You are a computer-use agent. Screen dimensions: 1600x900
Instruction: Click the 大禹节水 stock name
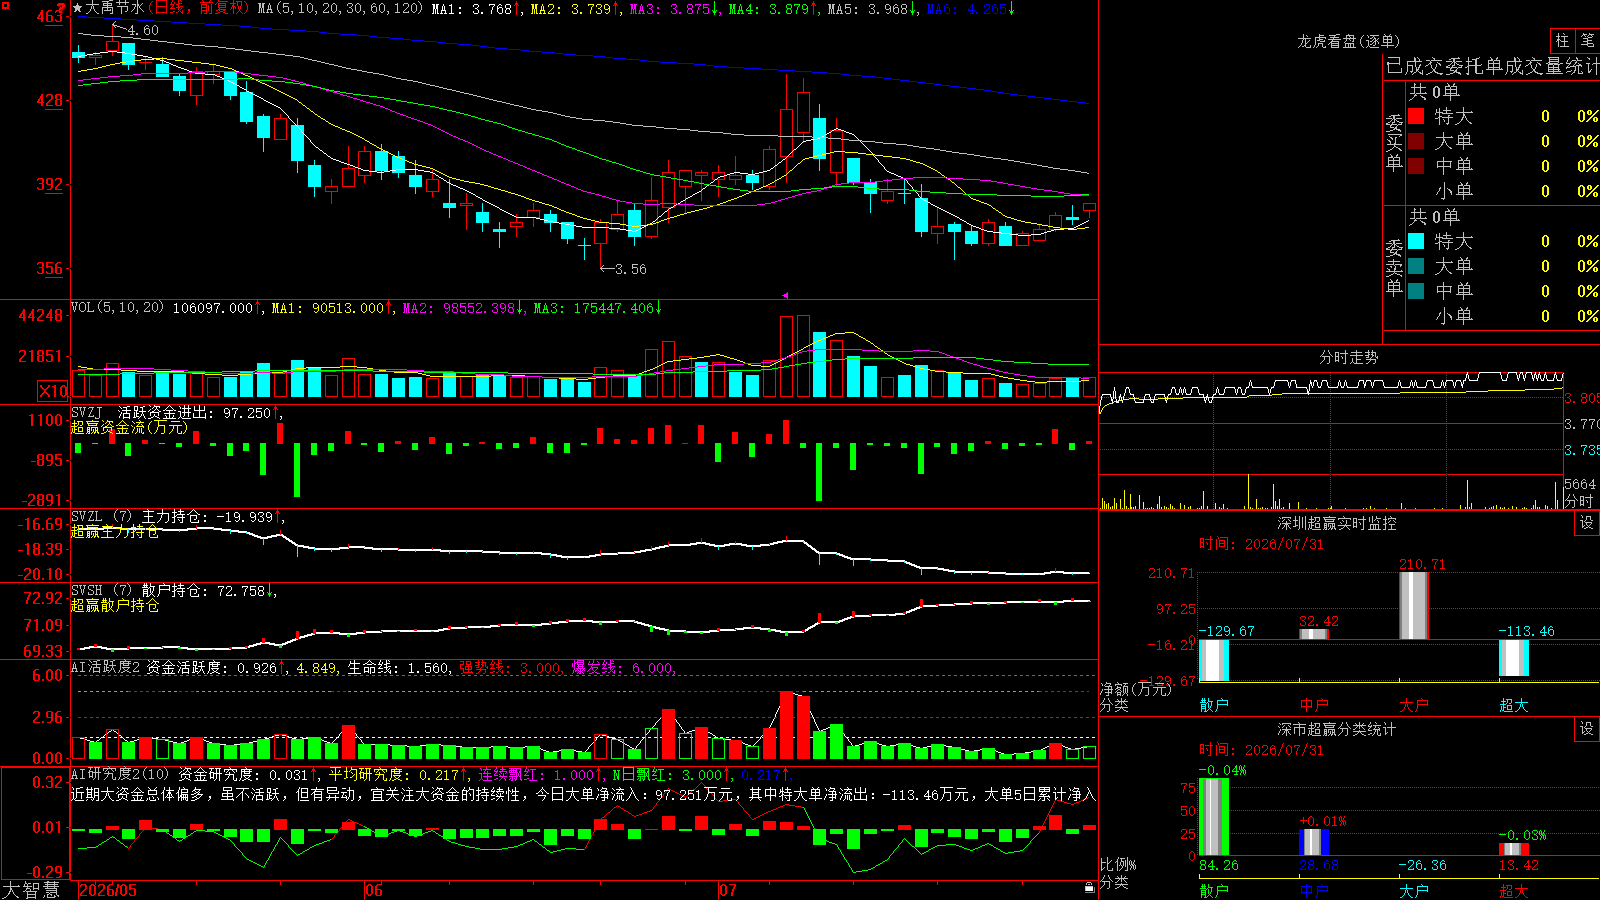tap(114, 8)
